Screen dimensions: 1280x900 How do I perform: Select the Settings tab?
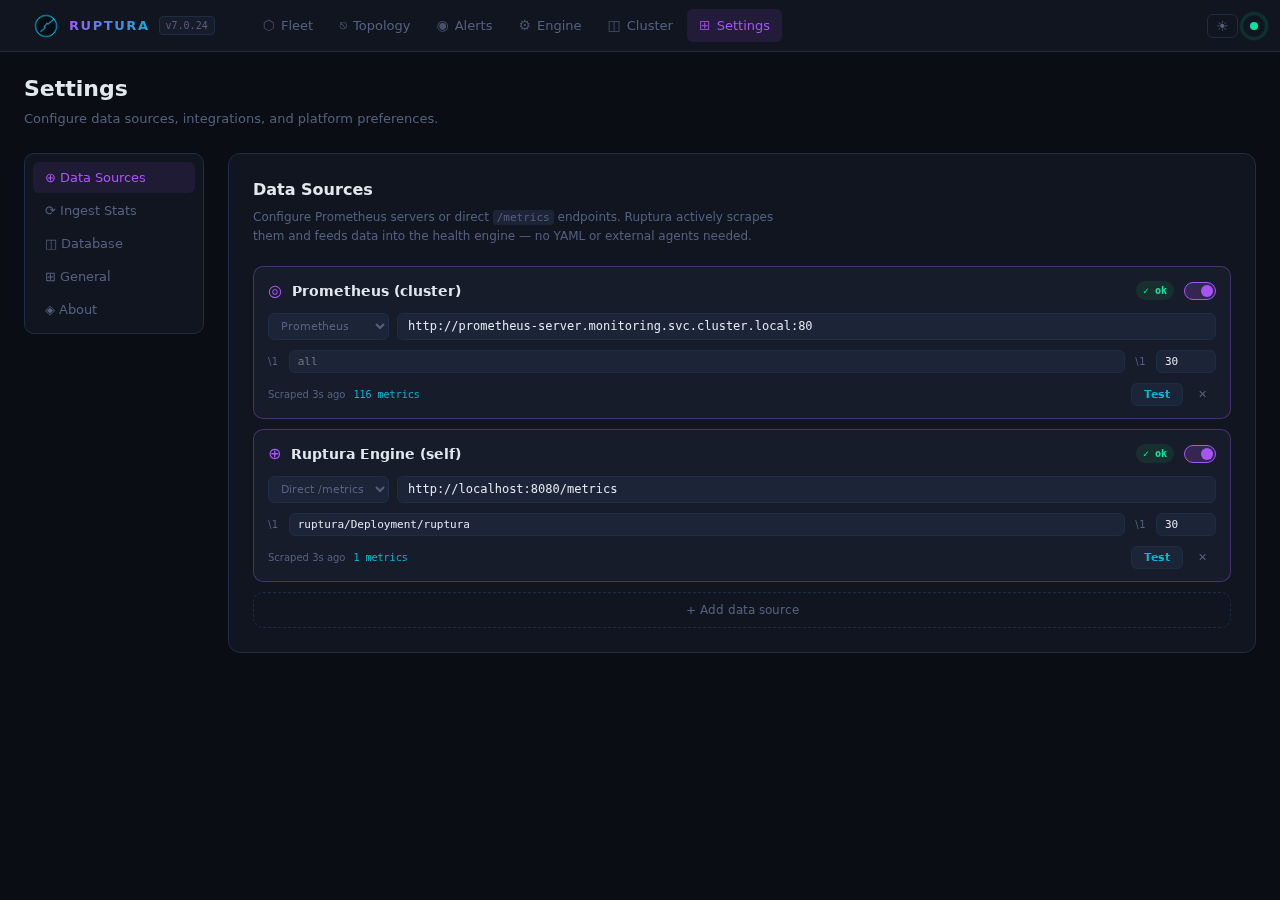(x=734, y=26)
